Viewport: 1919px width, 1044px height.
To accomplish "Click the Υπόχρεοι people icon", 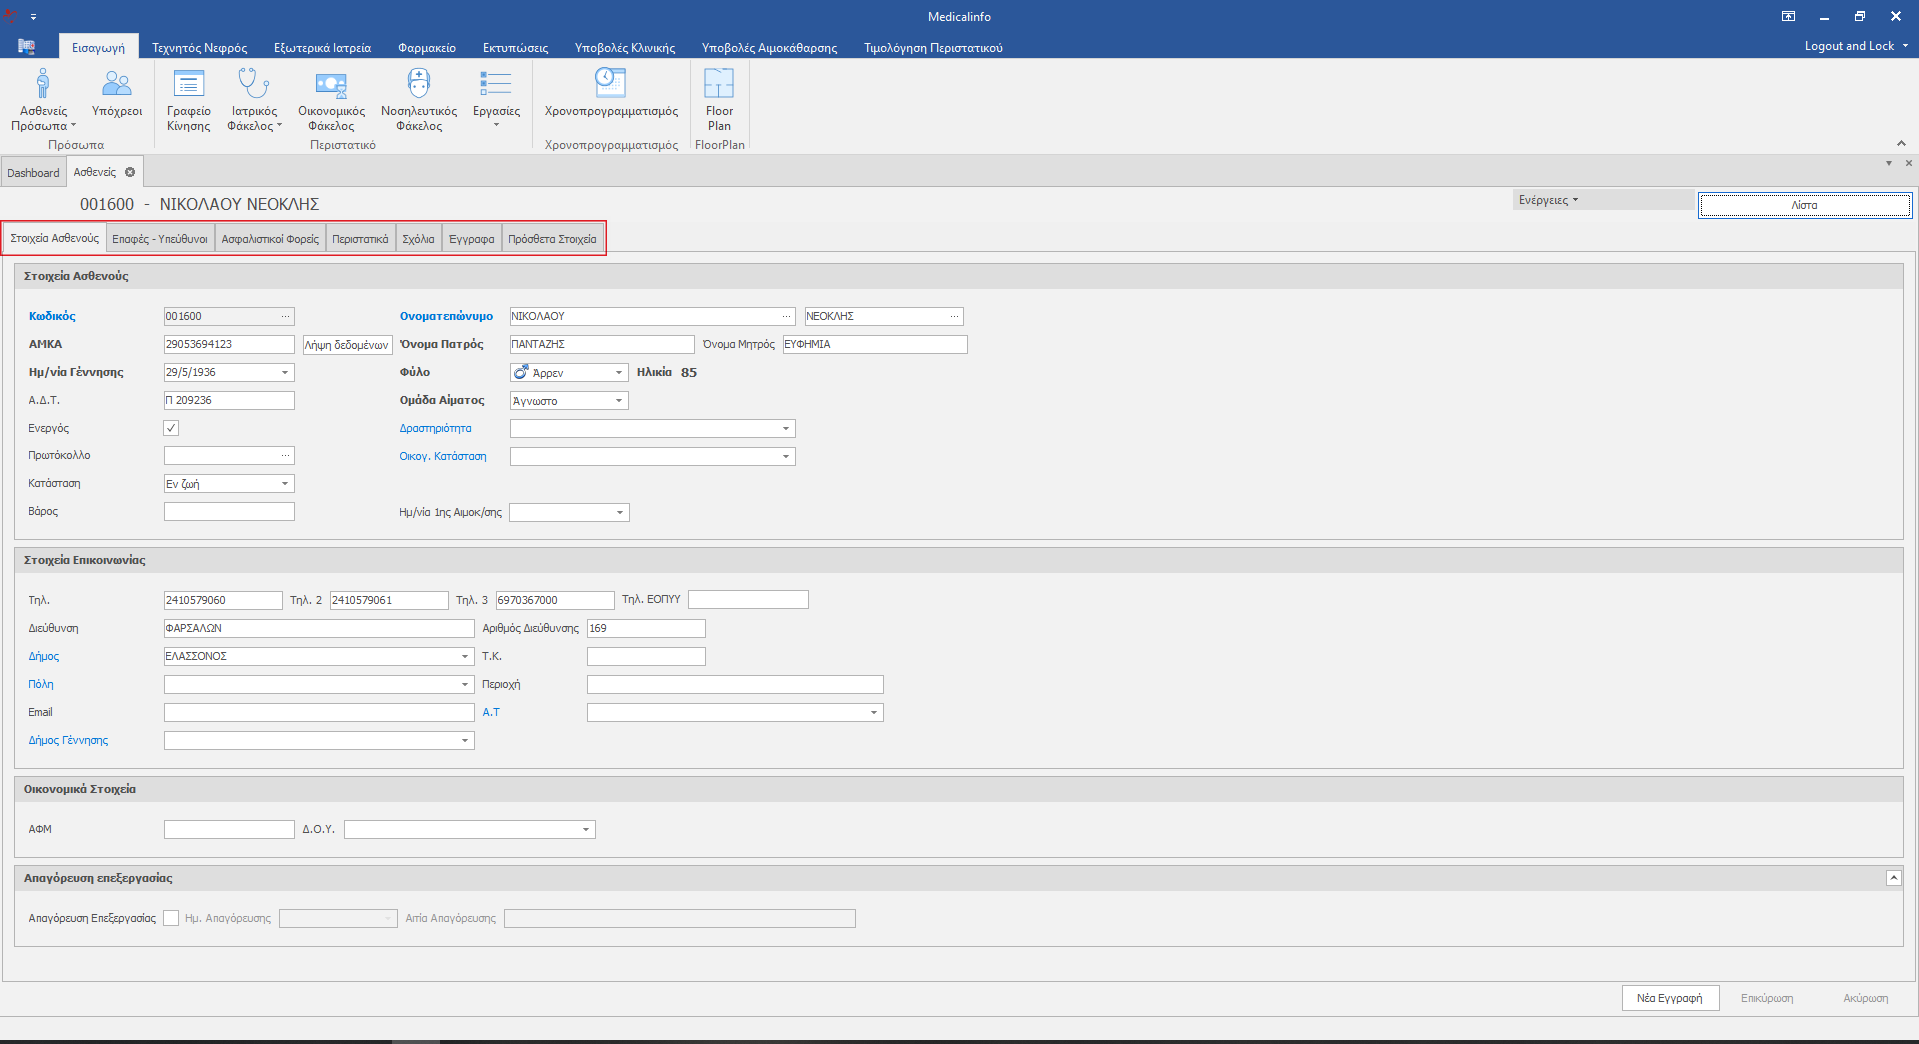I will (x=117, y=84).
